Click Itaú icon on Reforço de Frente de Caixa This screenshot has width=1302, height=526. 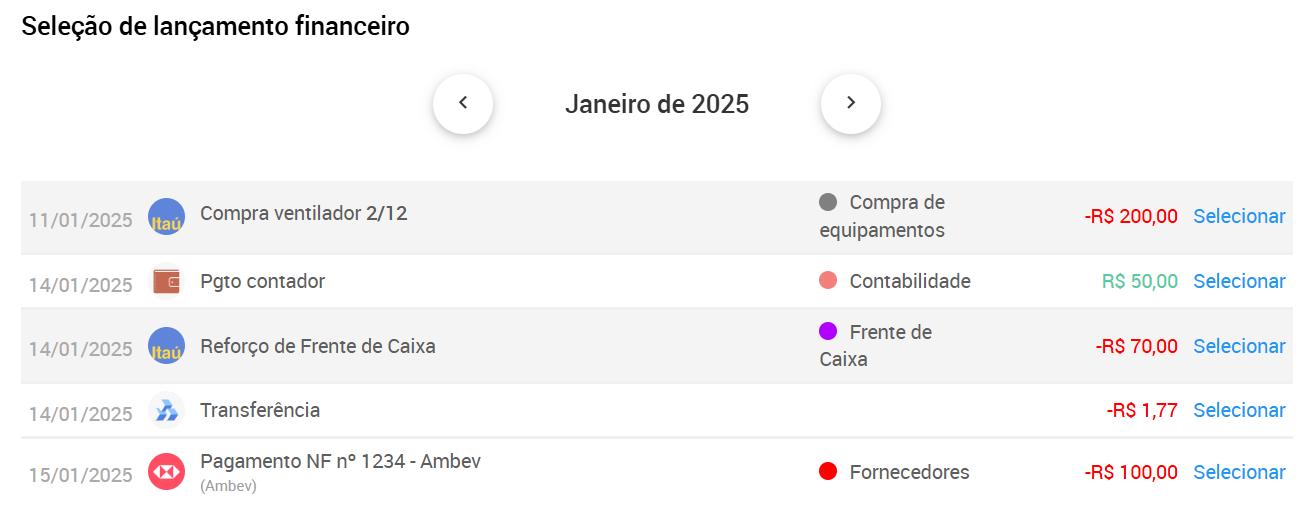click(166, 346)
